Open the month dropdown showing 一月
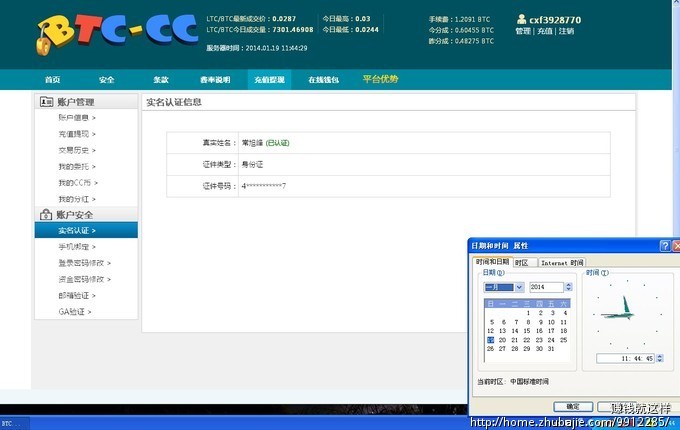 pyautogui.click(x=504, y=287)
